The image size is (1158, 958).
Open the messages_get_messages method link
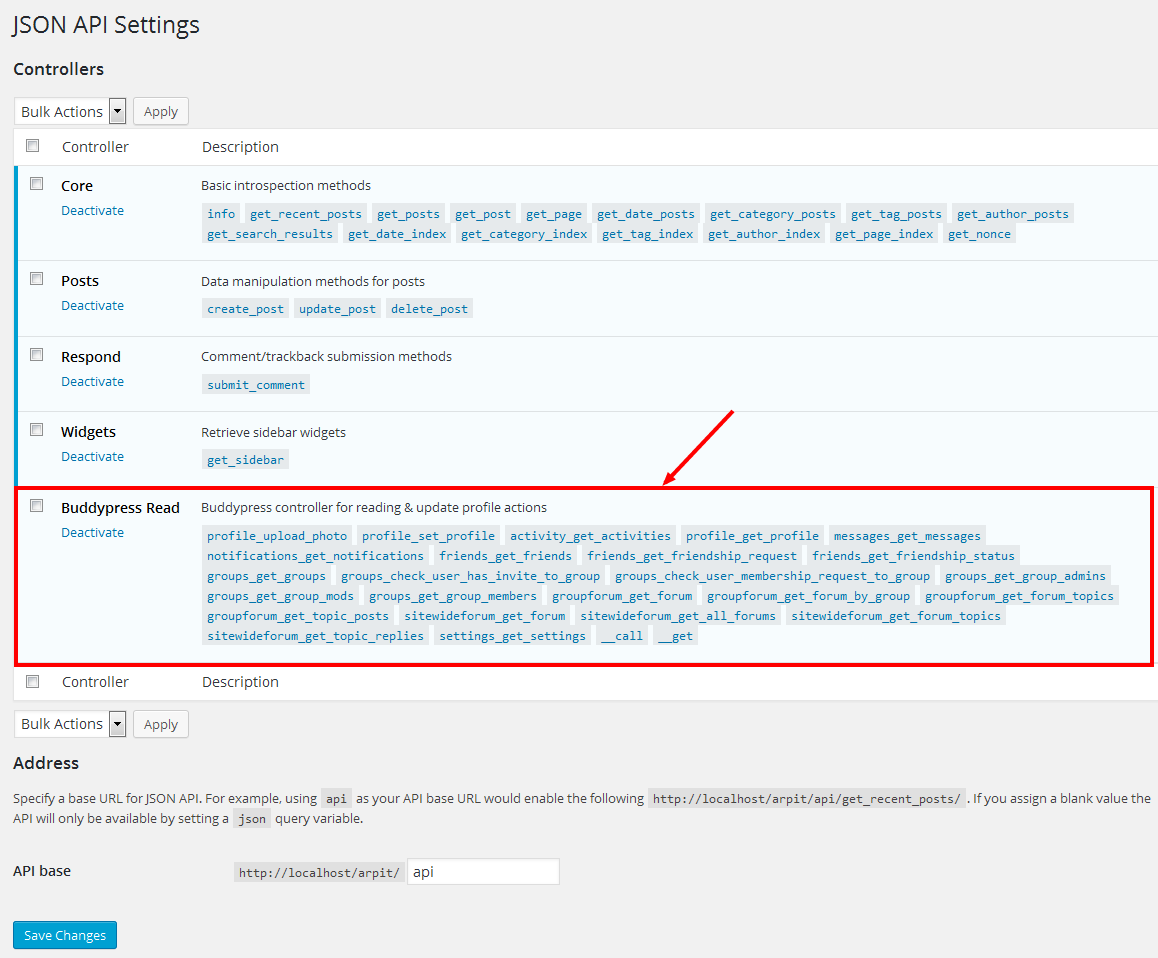pyautogui.click(x=907, y=536)
